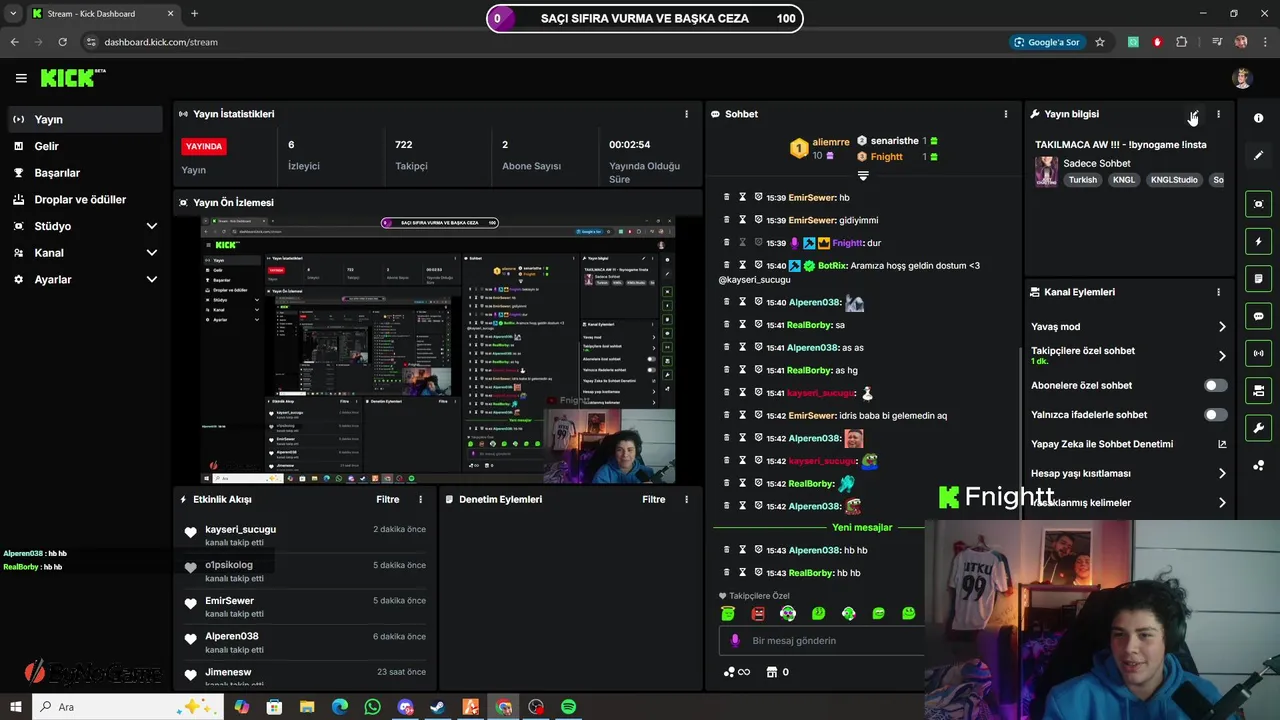Open the Etkinlik Akışı Filtre dropdown
The width and height of the screenshot is (1280, 720).
[387, 499]
